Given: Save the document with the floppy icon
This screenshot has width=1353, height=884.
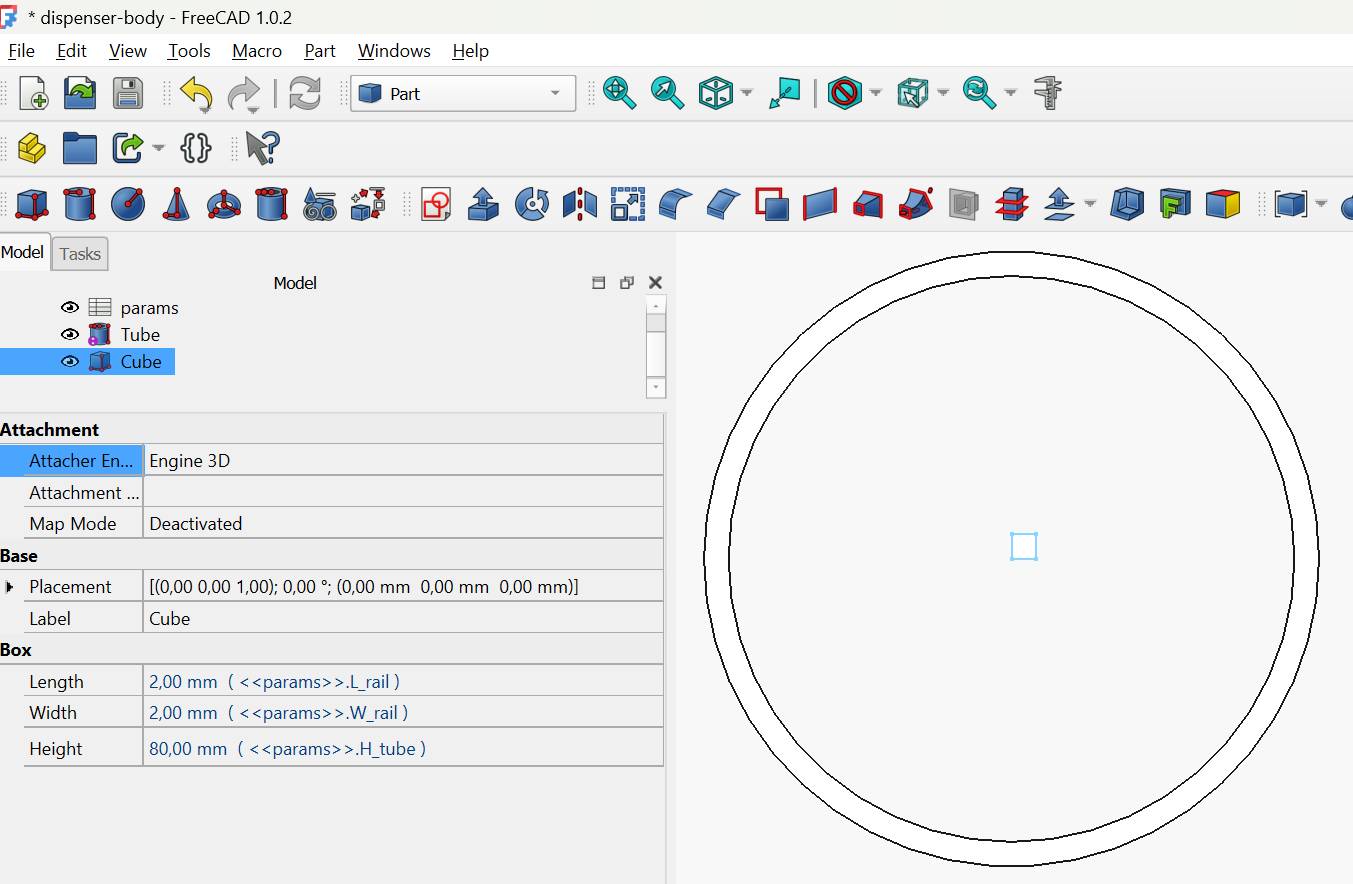Looking at the screenshot, I should click(x=128, y=94).
